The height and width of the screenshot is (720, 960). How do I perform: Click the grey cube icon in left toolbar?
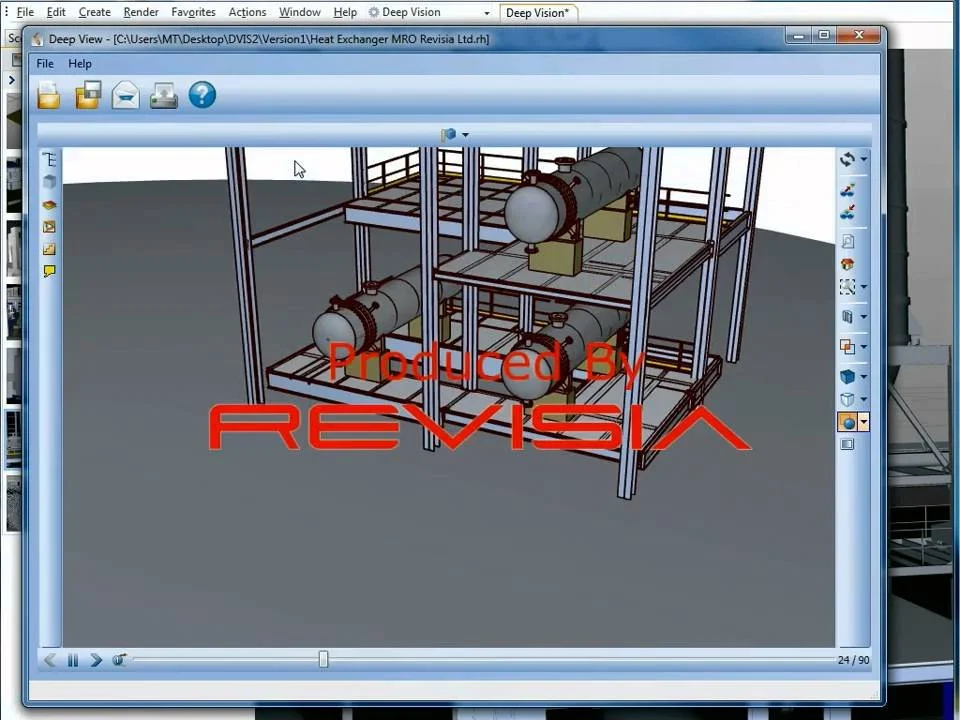click(x=50, y=182)
